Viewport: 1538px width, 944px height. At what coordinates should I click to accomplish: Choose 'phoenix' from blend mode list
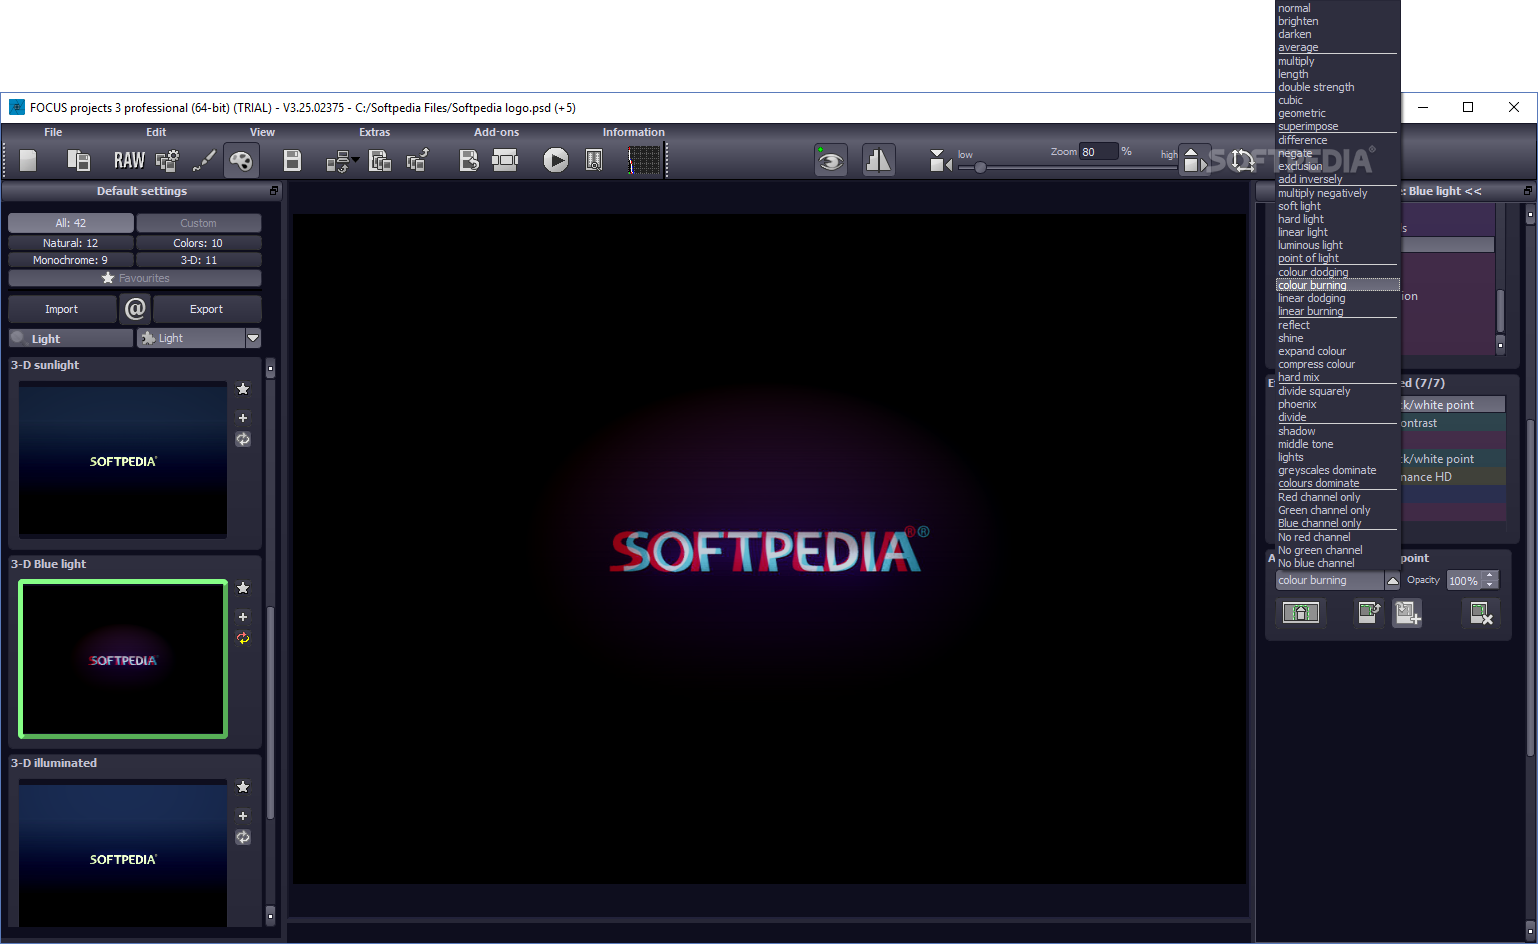coord(1297,404)
